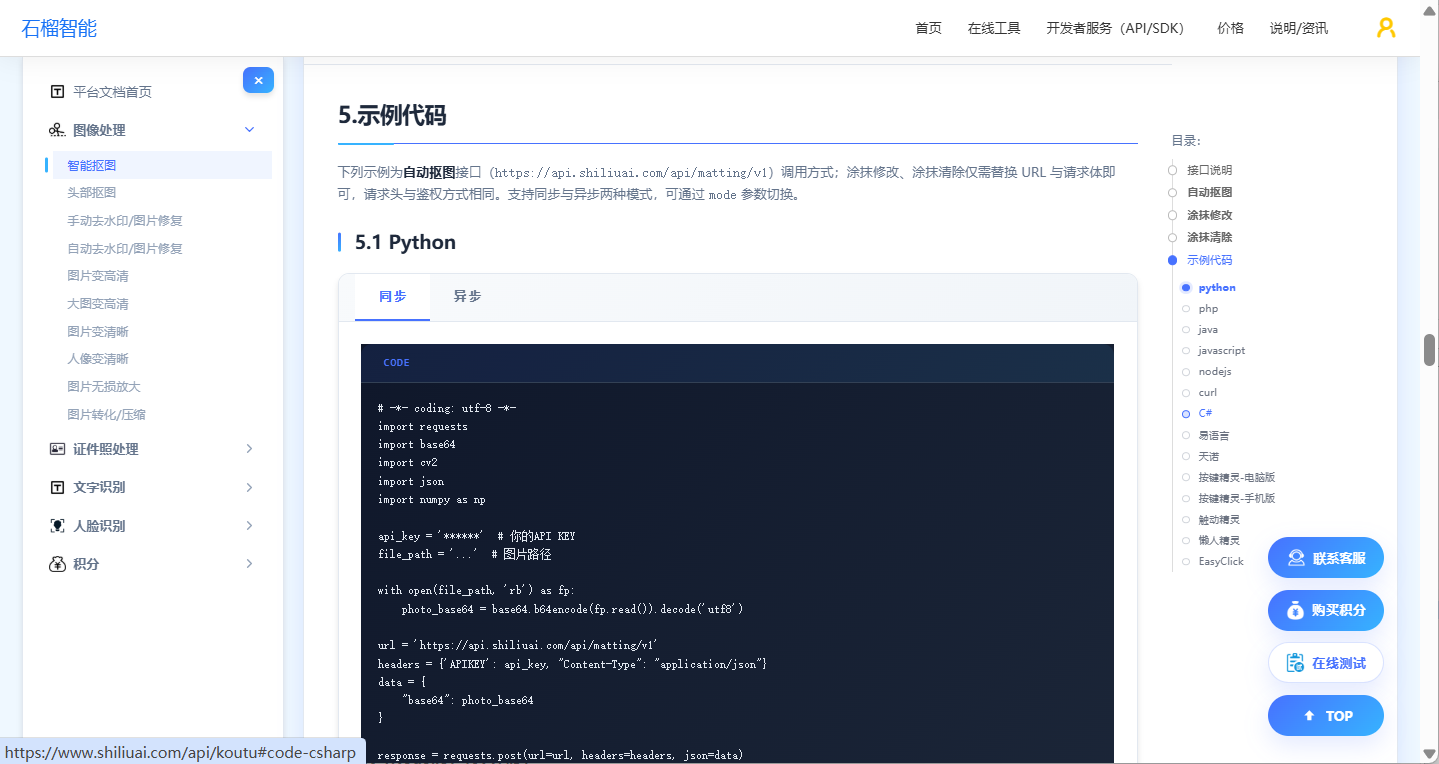
Task: Open 价格 in the top navigation
Action: coord(1230,28)
